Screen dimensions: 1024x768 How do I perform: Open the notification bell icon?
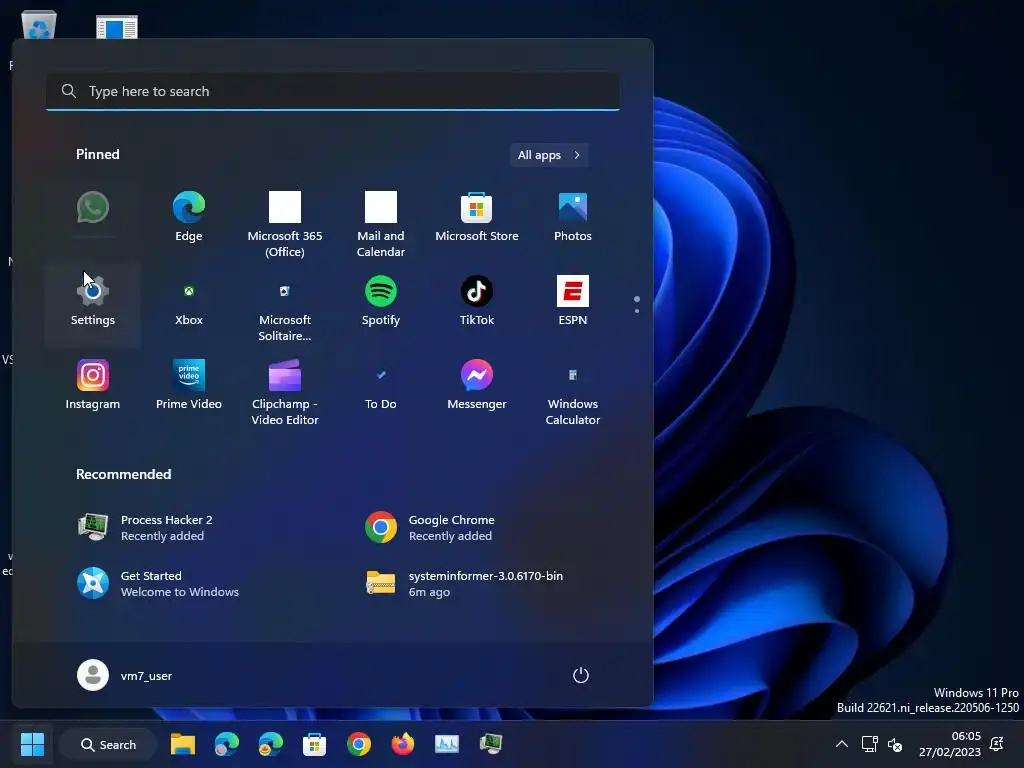click(997, 744)
